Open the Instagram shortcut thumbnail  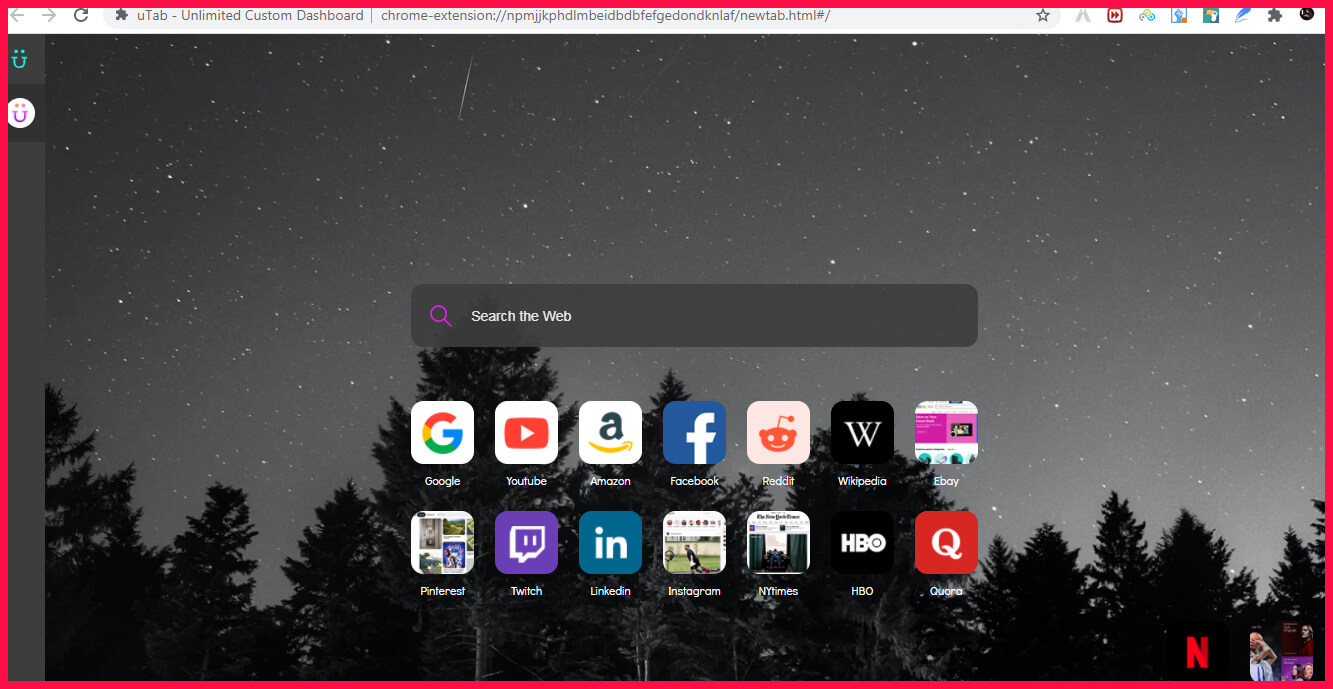coord(694,542)
